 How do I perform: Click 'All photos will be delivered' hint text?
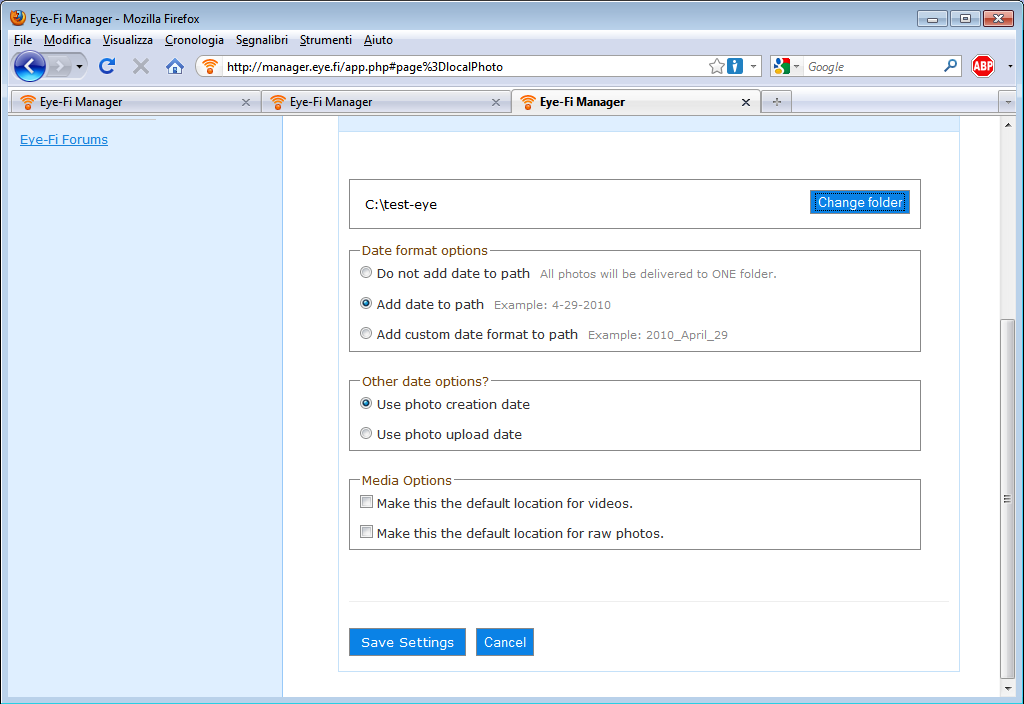click(658, 274)
